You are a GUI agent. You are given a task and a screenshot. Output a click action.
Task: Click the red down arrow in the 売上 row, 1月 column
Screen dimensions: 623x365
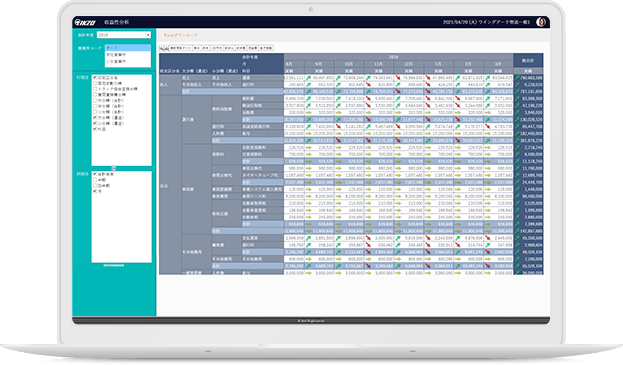pyautogui.click(x=428, y=78)
